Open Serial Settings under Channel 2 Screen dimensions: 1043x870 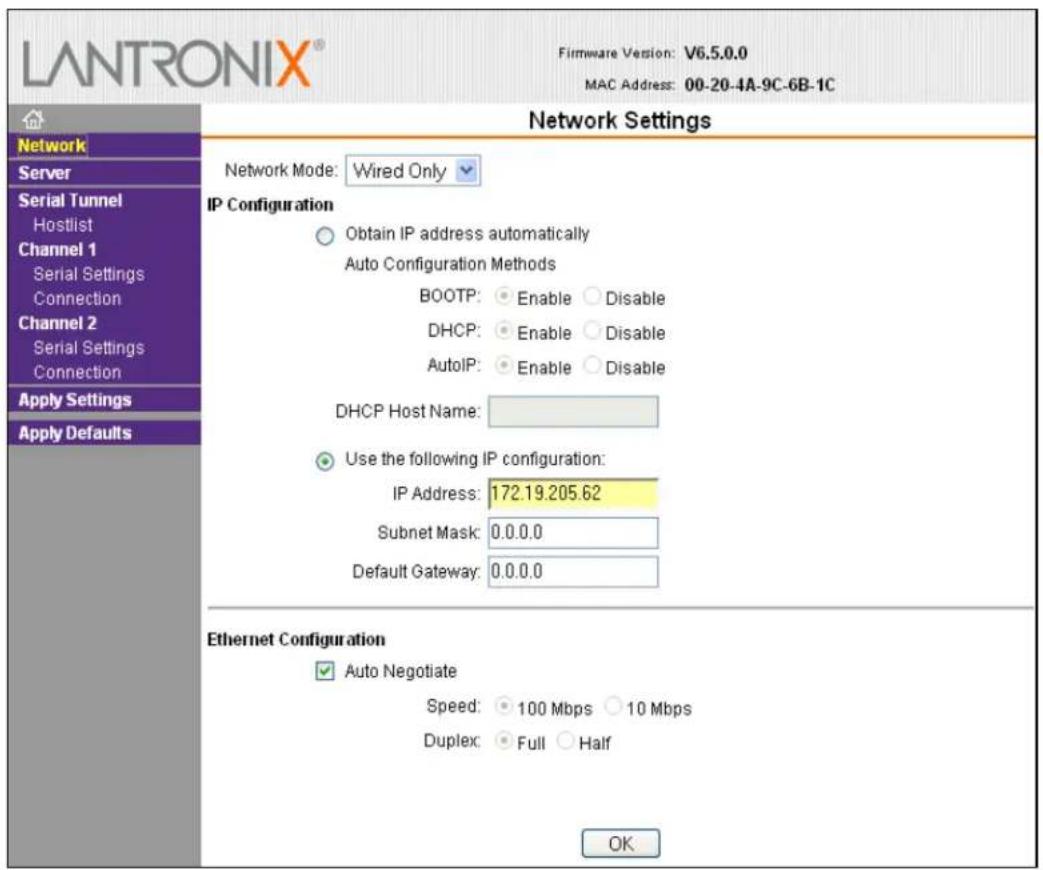point(88,348)
